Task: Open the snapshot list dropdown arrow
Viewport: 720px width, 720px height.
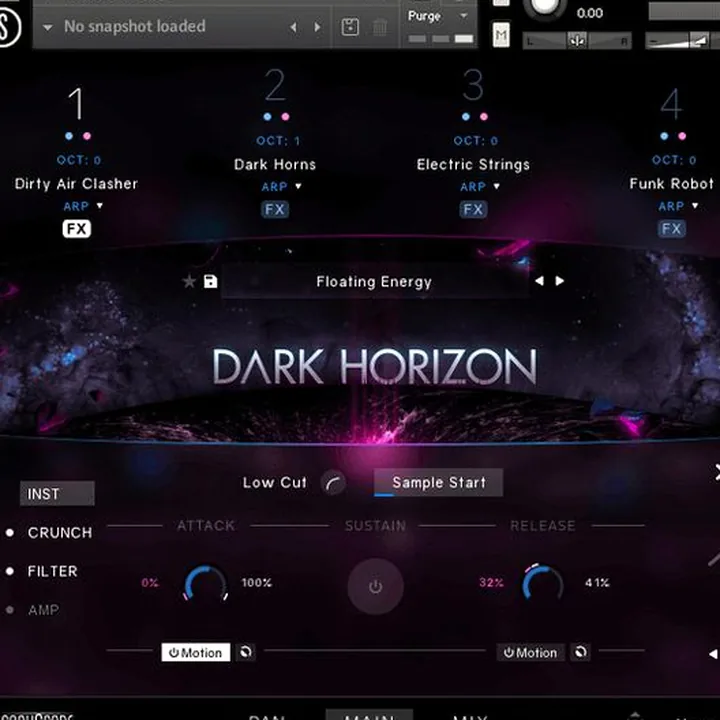Action: (x=47, y=28)
